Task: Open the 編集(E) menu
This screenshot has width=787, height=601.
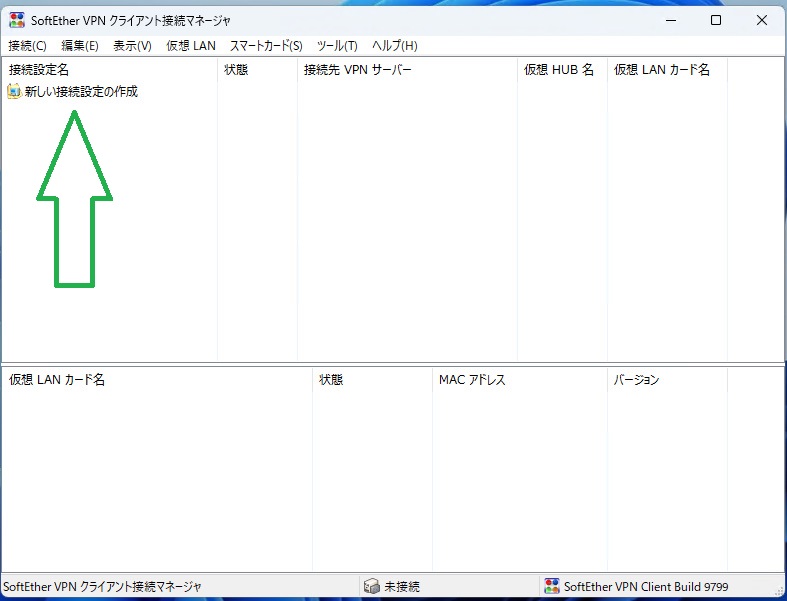Action: coord(80,46)
